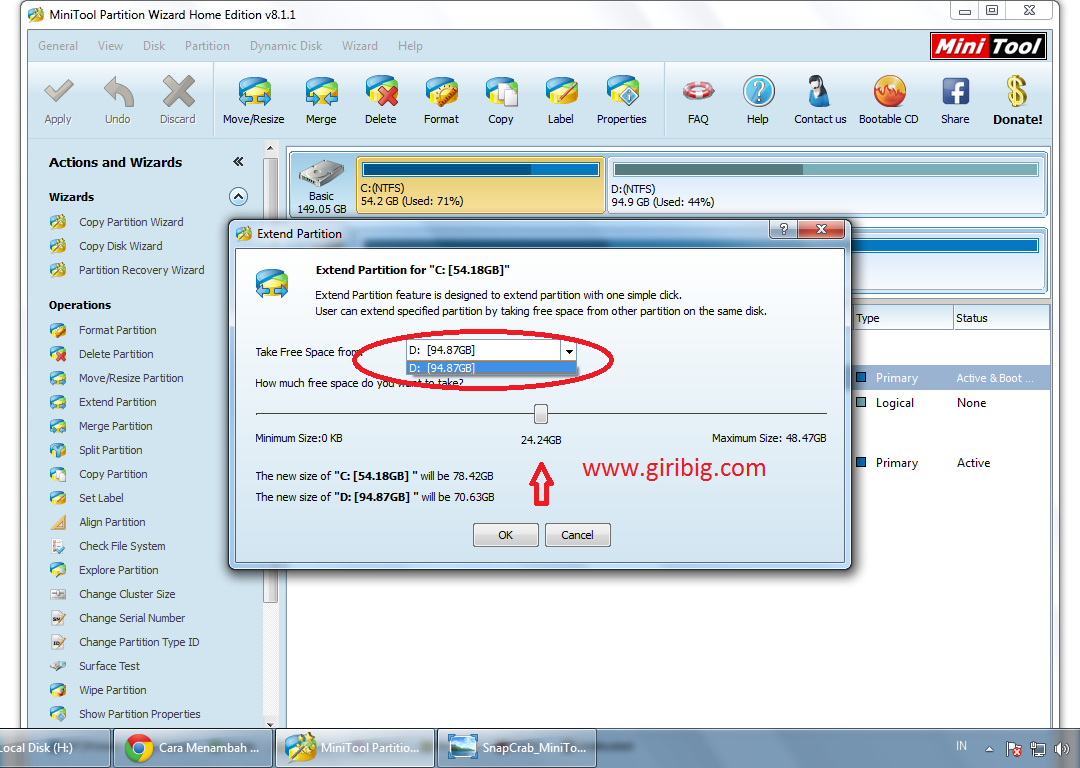Select D: [94.87GB] from the list

[490, 368]
